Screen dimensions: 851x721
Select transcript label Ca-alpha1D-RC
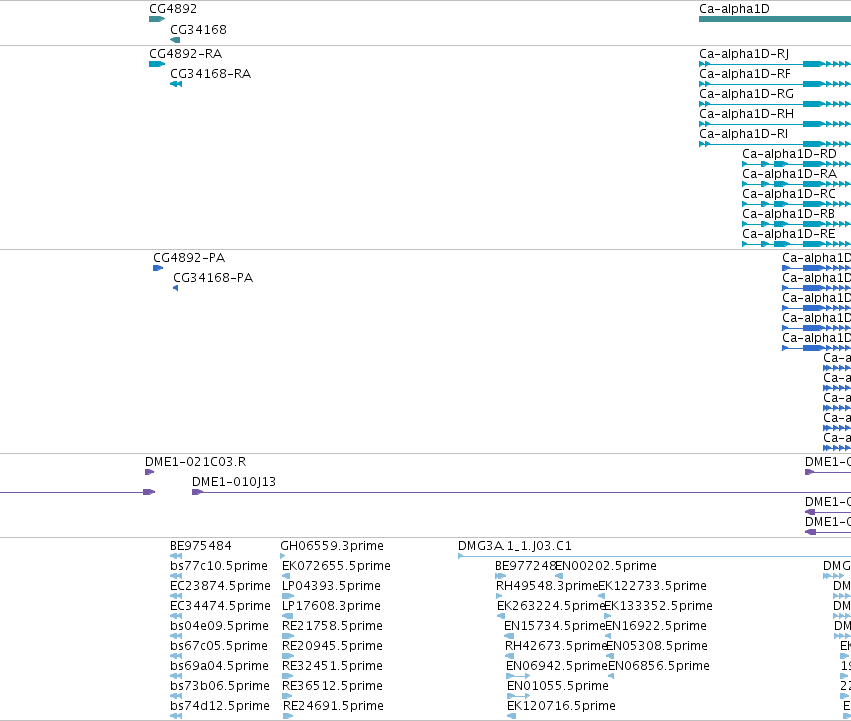click(789, 194)
